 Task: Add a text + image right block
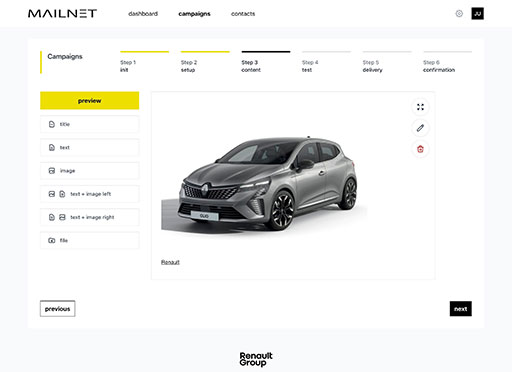(90, 217)
